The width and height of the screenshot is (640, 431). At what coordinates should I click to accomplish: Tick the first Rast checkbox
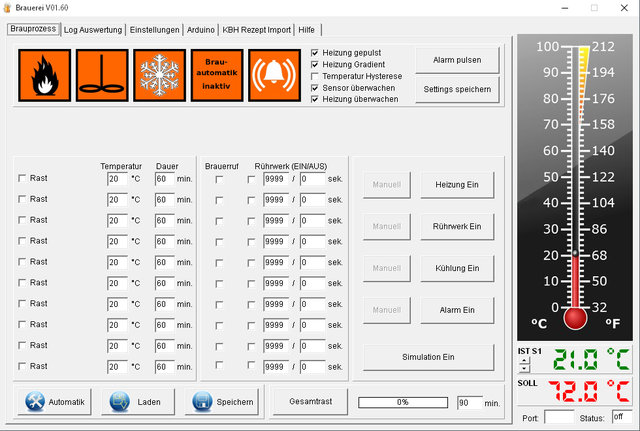coord(23,178)
